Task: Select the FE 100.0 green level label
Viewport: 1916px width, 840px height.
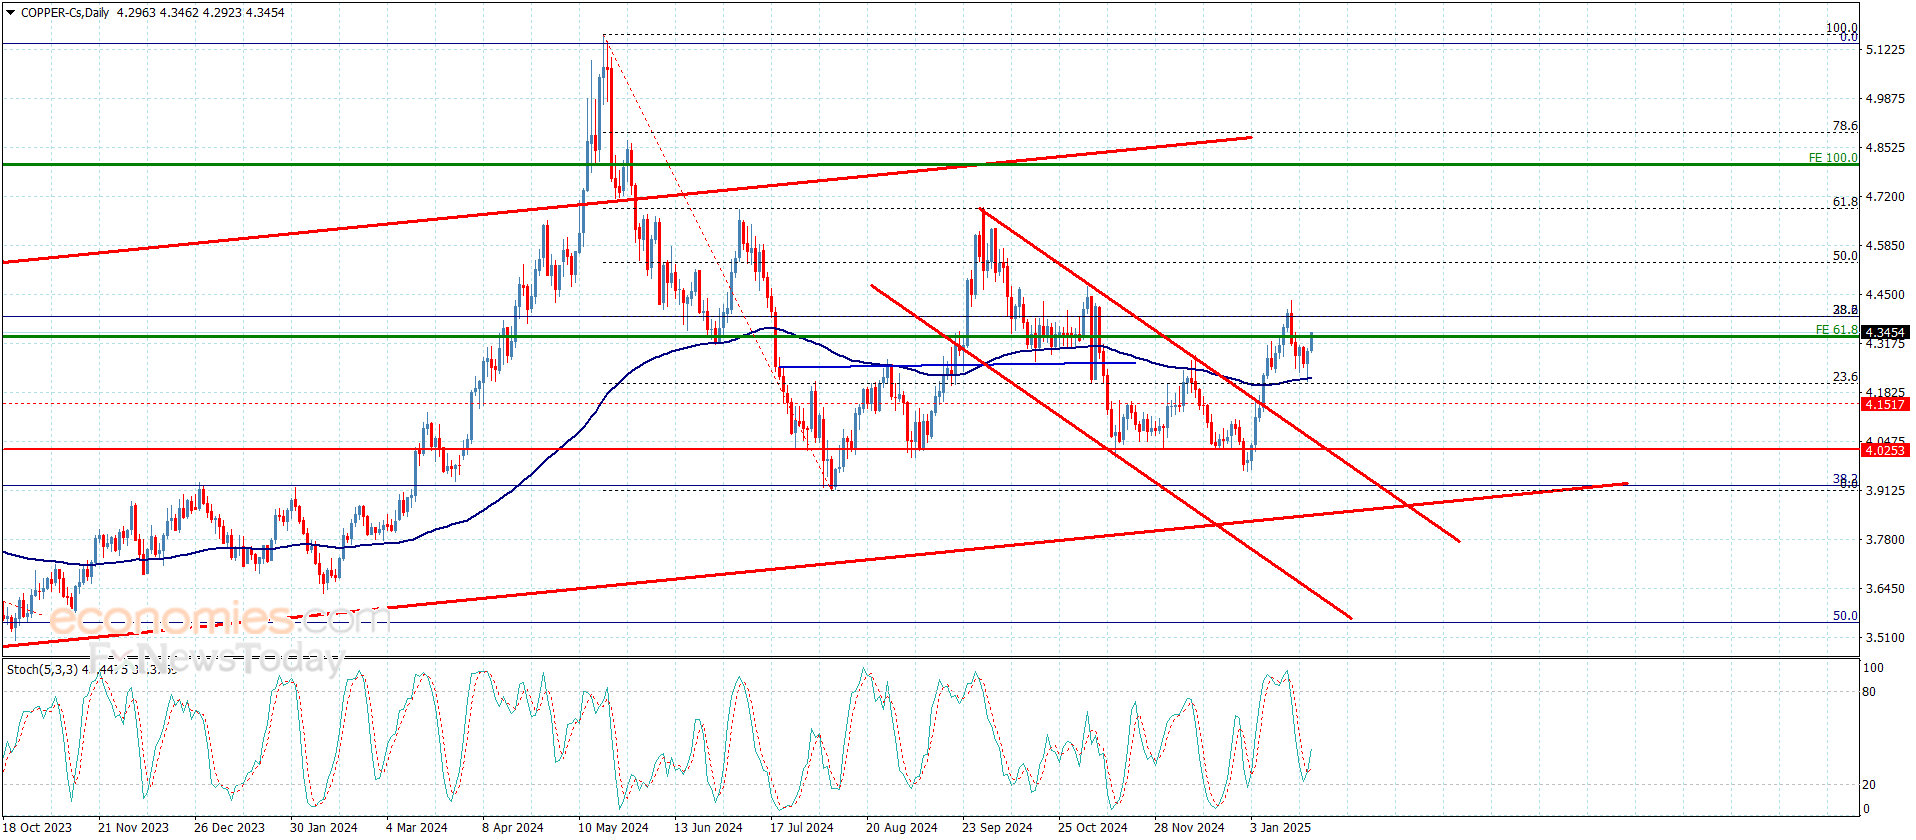Action: [1833, 158]
